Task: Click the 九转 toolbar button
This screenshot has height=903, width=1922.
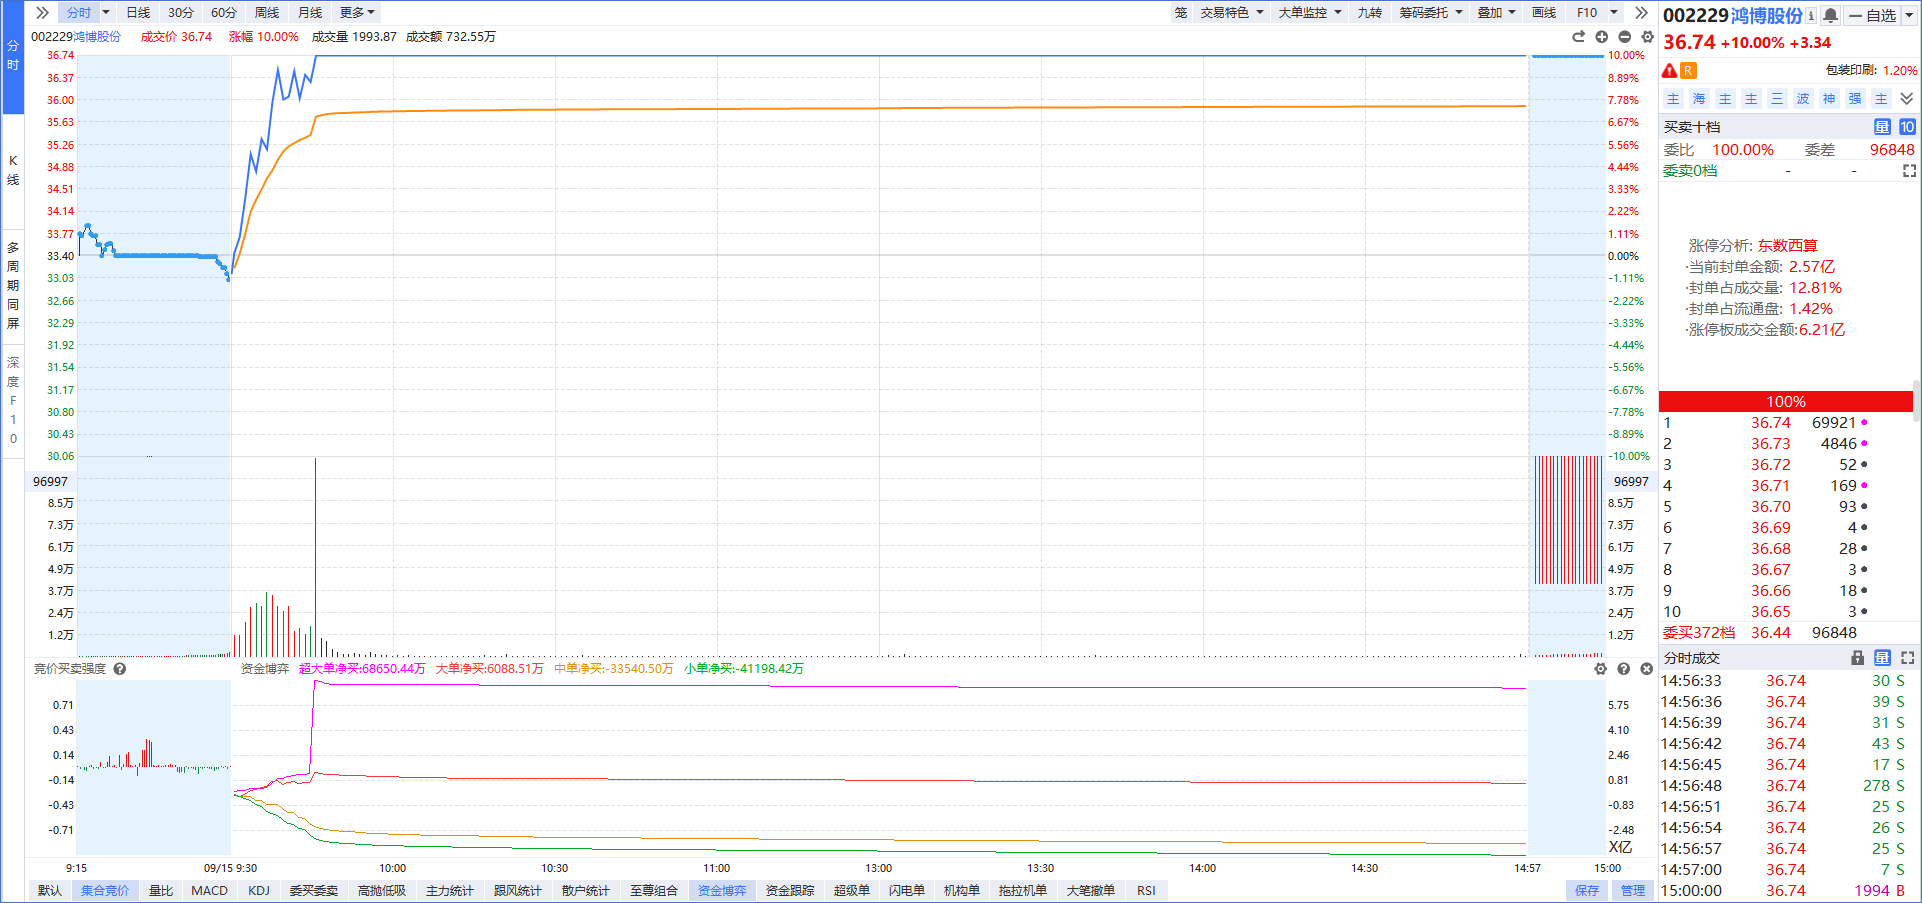Action: 1369,13
